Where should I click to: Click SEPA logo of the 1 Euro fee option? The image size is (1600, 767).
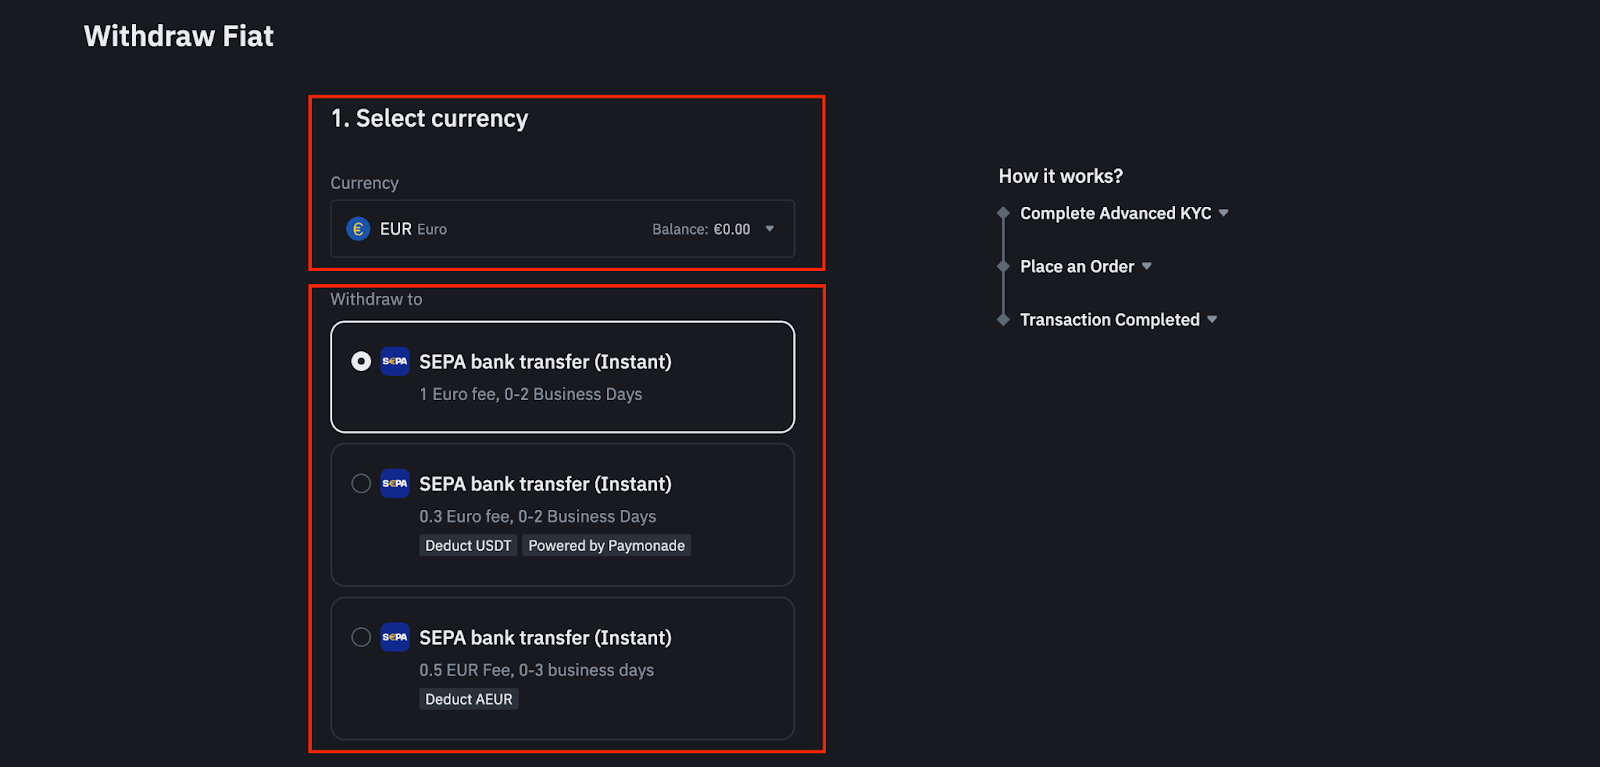click(395, 361)
